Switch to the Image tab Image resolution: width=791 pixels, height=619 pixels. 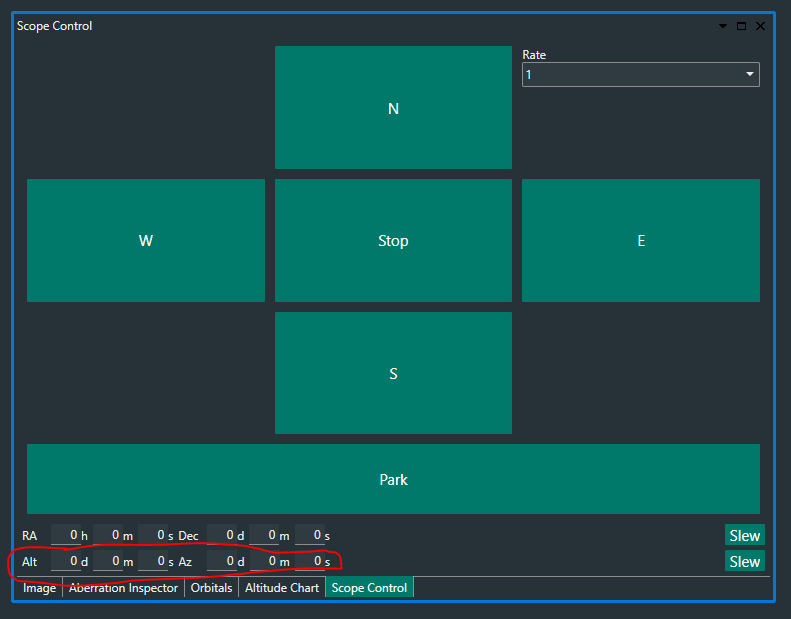click(x=39, y=588)
